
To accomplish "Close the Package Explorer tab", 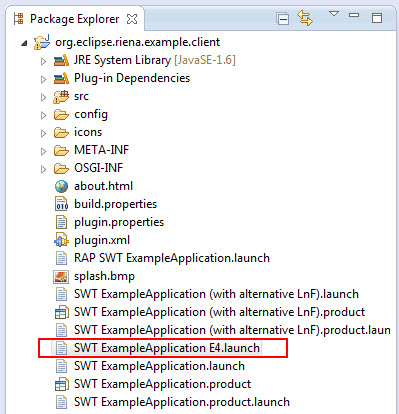I will (x=132, y=19).
